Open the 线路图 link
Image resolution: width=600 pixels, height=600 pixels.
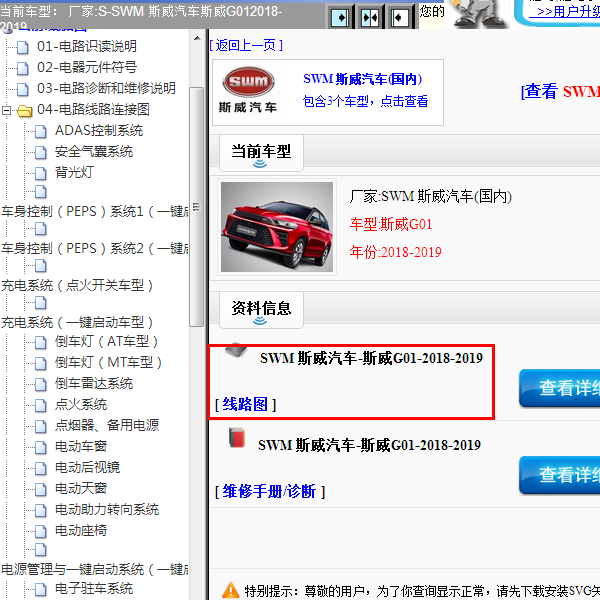point(245,404)
